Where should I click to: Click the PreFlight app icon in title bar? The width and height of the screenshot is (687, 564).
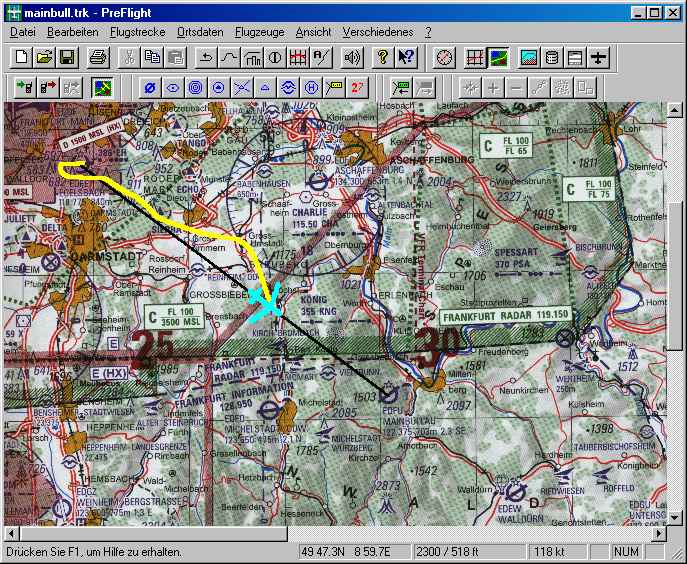(14, 12)
